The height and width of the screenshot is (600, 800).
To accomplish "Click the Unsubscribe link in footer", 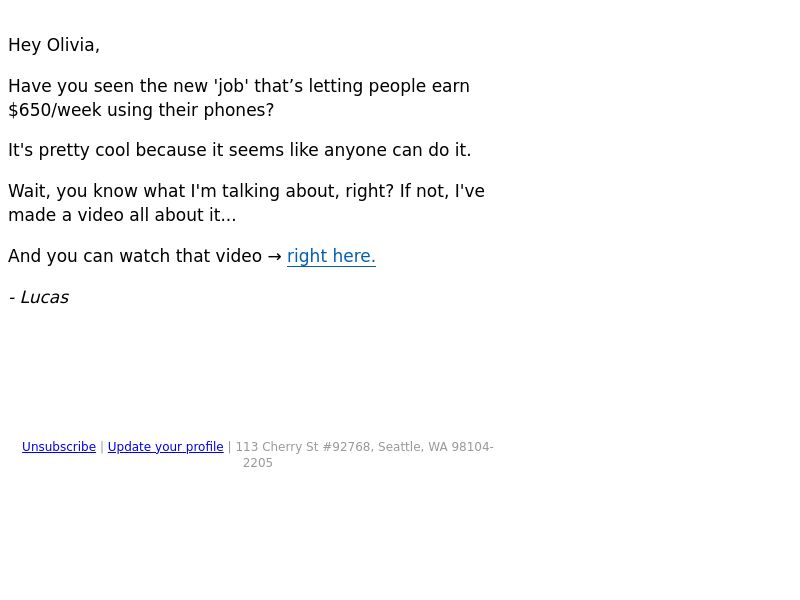I will [59, 447].
